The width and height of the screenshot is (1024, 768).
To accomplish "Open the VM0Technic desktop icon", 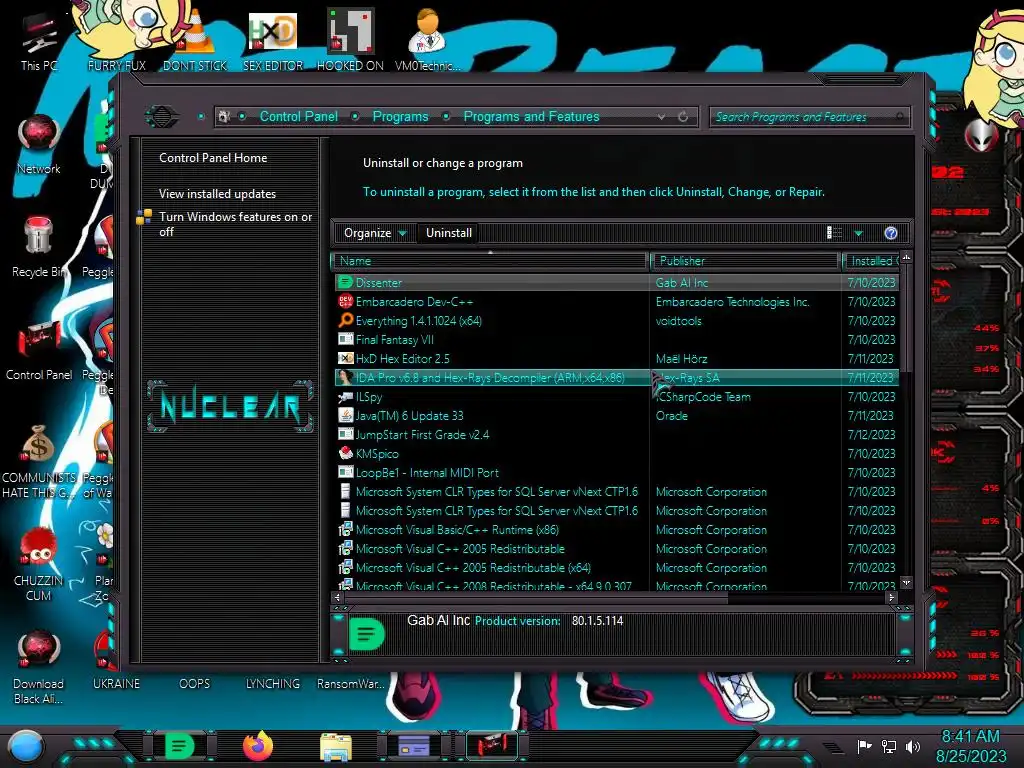I will [428, 39].
